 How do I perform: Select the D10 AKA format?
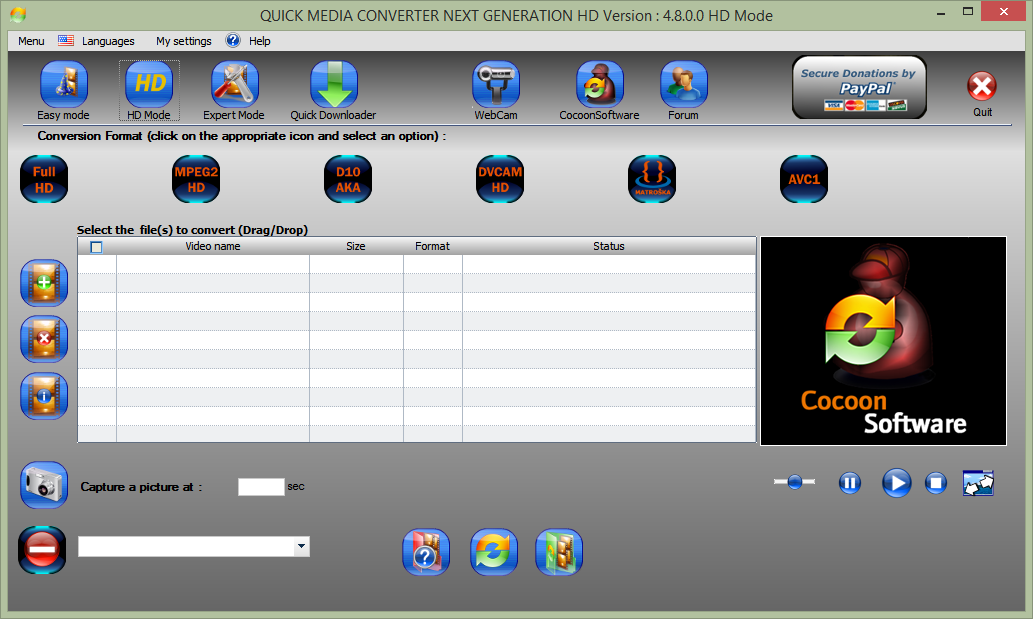pyautogui.click(x=348, y=179)
